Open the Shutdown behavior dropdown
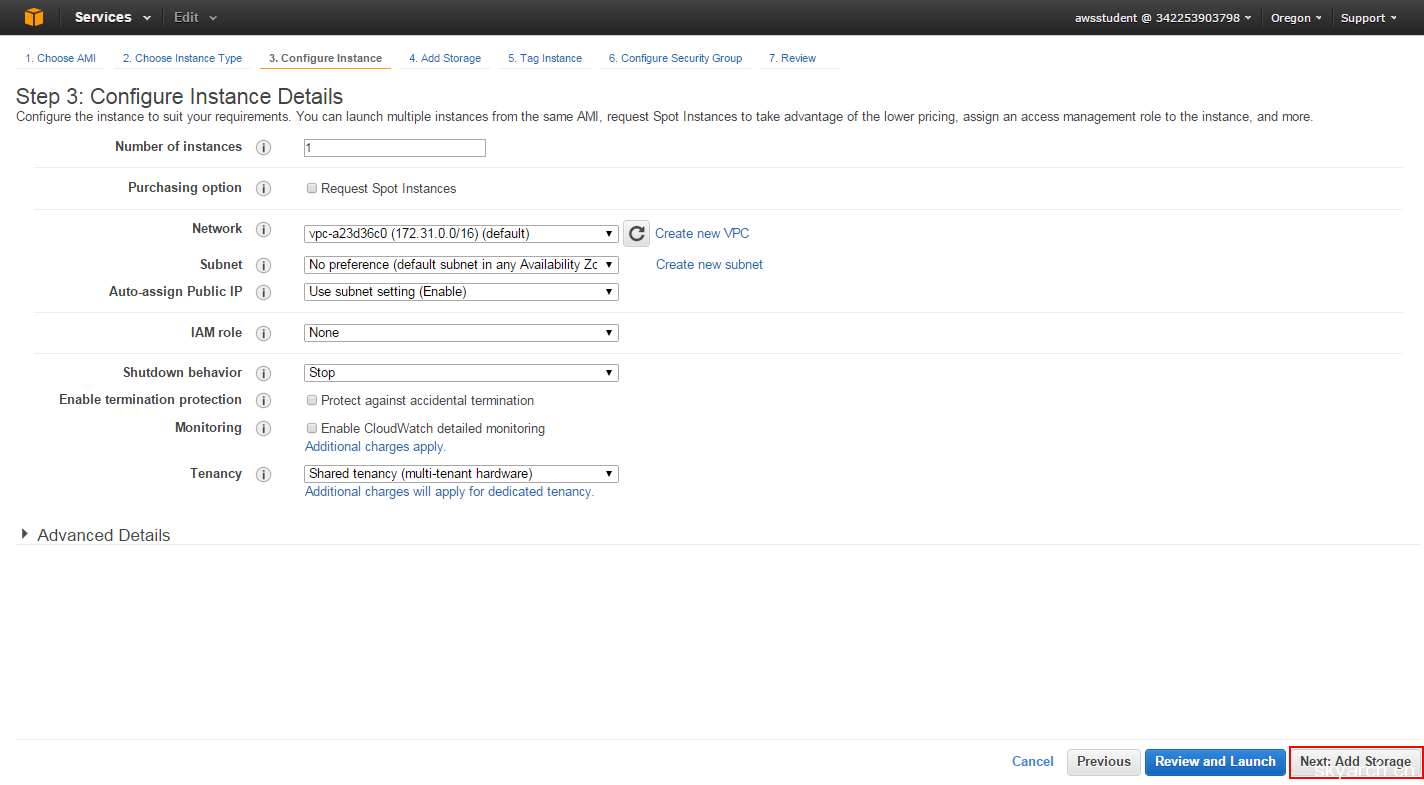This screenshot has width=1424, height=785. coord(461,373)
